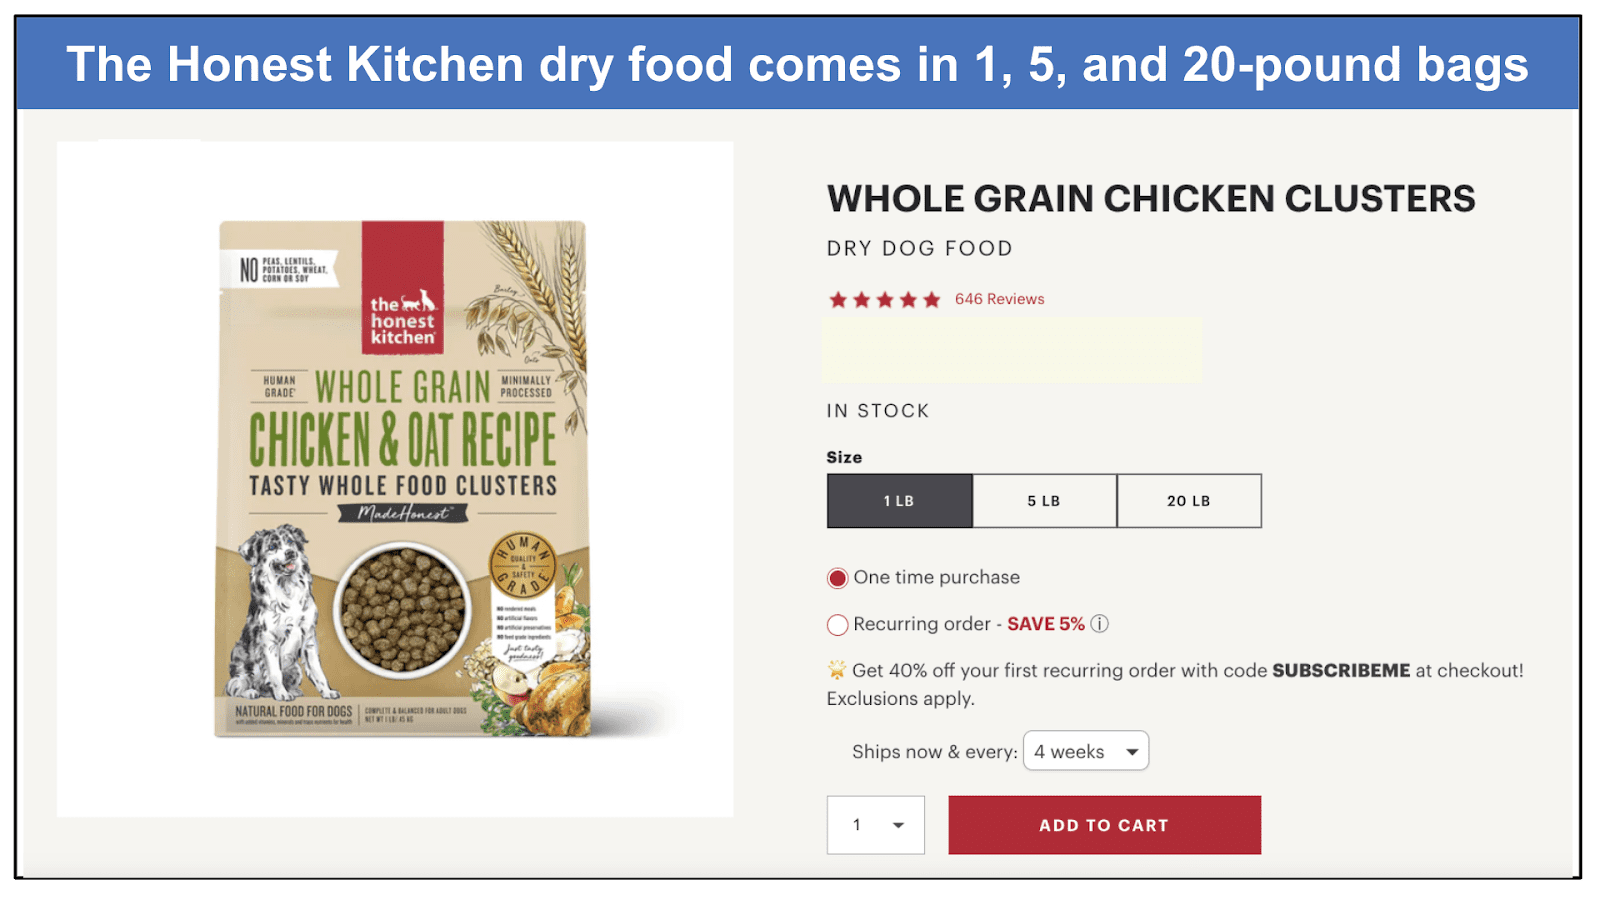Click the pale yellow highlighted box below reviews

point(1011,350)
